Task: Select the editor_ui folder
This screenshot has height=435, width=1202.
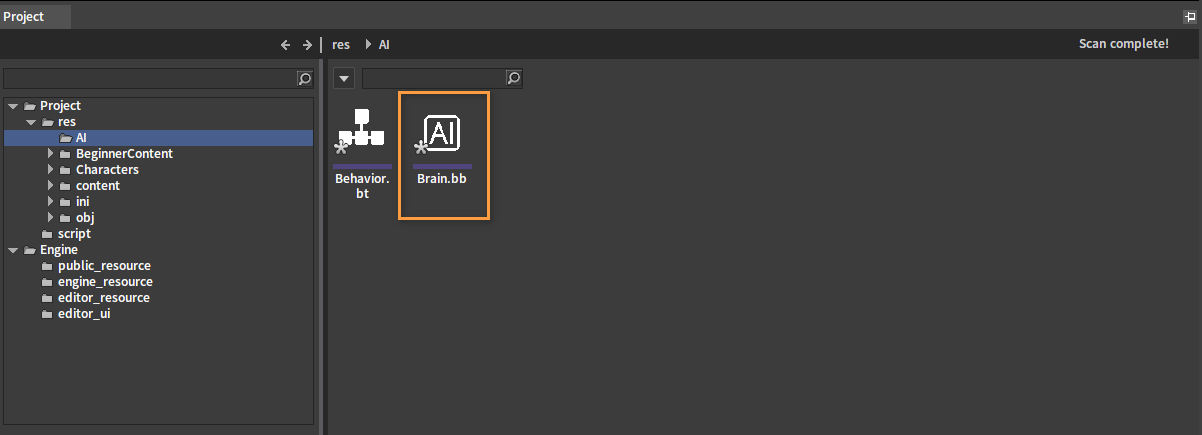Action: click(159, 314)
